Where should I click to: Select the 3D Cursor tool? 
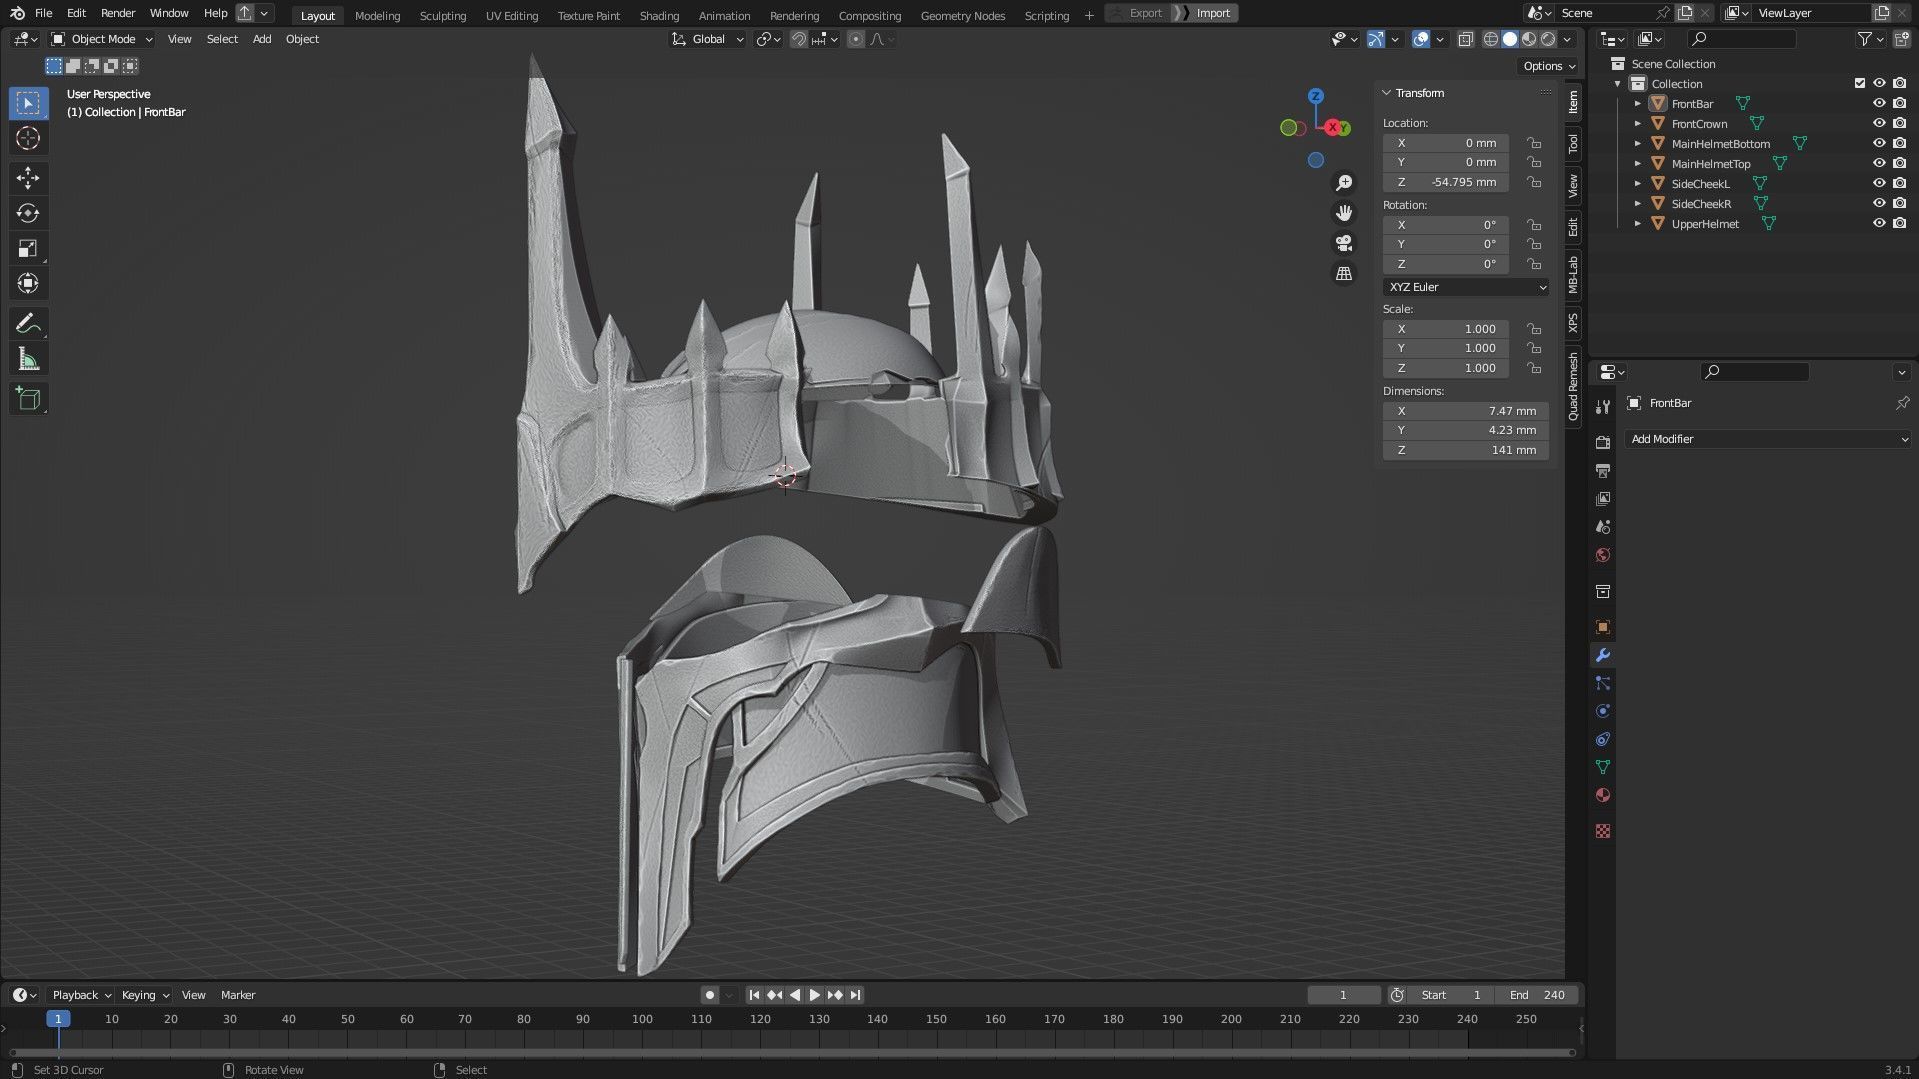[x=28, y=139]
